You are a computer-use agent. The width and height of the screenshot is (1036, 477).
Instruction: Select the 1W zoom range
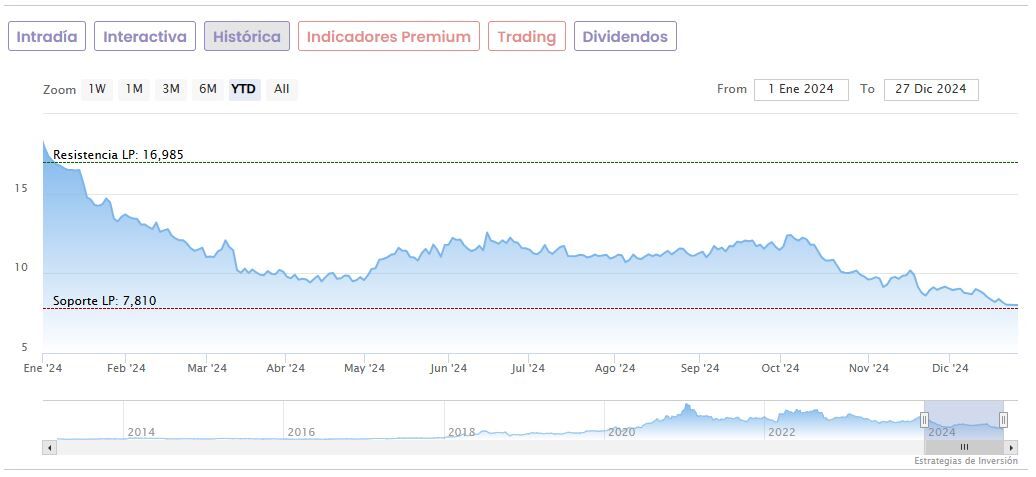(97, 89)
